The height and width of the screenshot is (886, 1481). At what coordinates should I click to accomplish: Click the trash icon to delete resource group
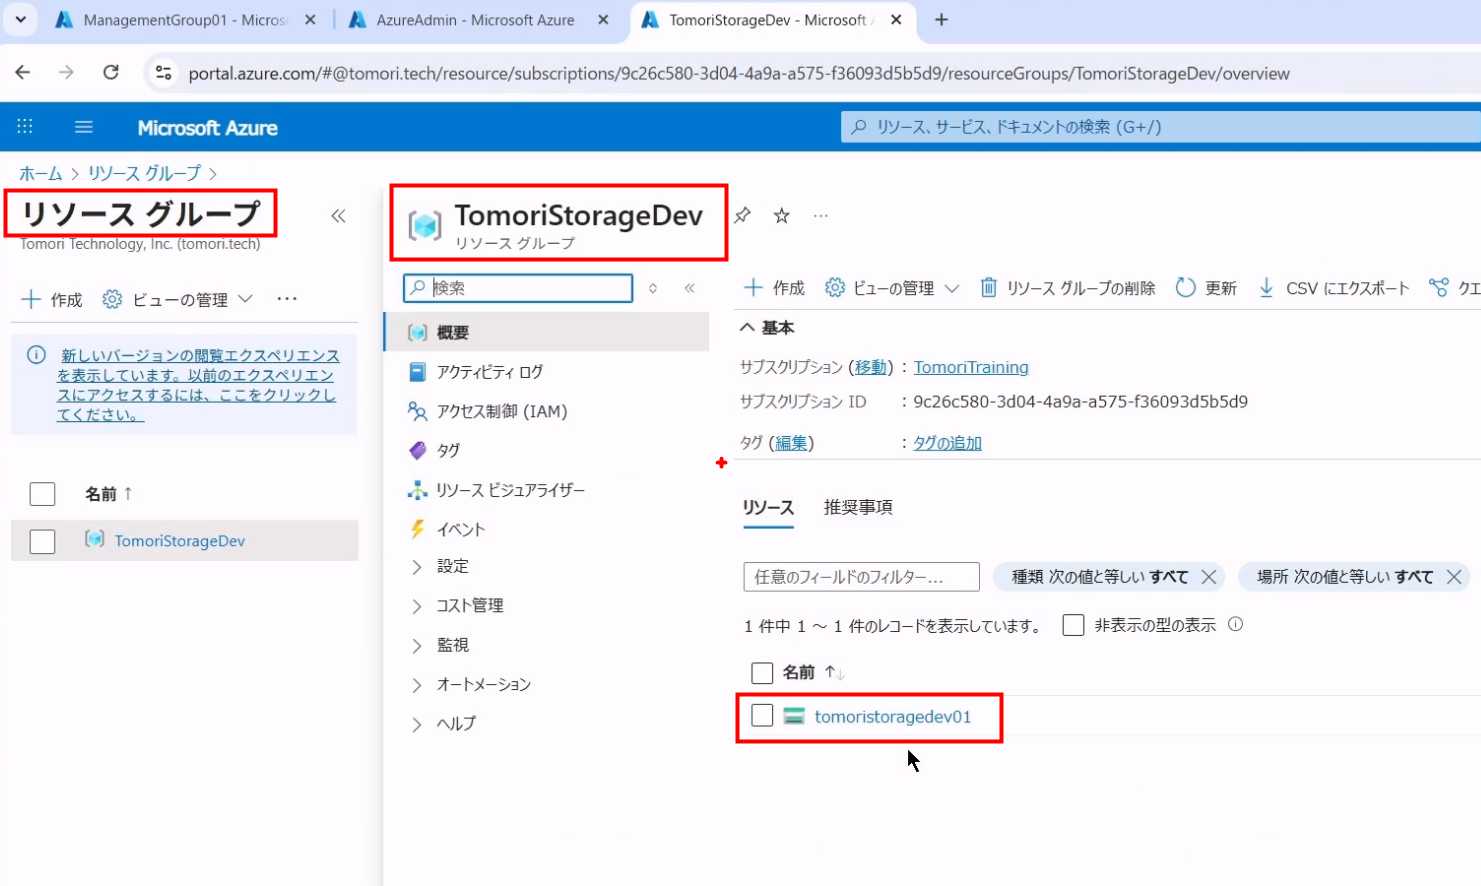(x=988, y=288)
